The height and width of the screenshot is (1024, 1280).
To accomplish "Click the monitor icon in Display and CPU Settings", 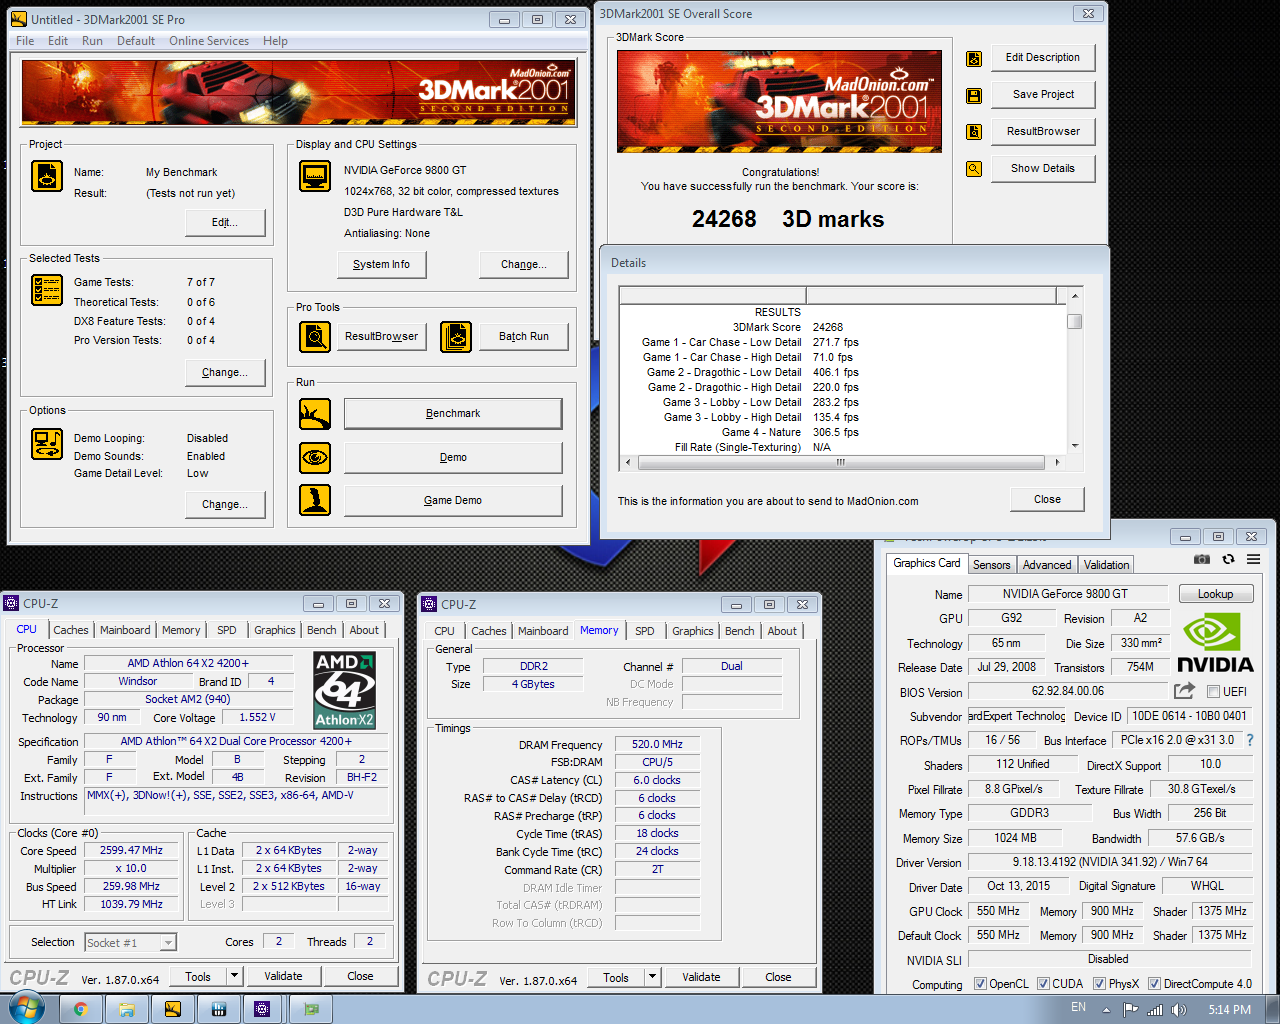I will click(315, 176).
